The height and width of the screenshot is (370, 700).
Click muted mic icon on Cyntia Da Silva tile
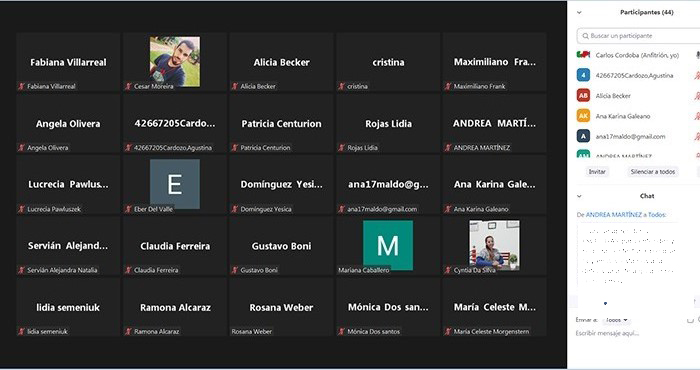pyautogui.click(x=448, y=270)
